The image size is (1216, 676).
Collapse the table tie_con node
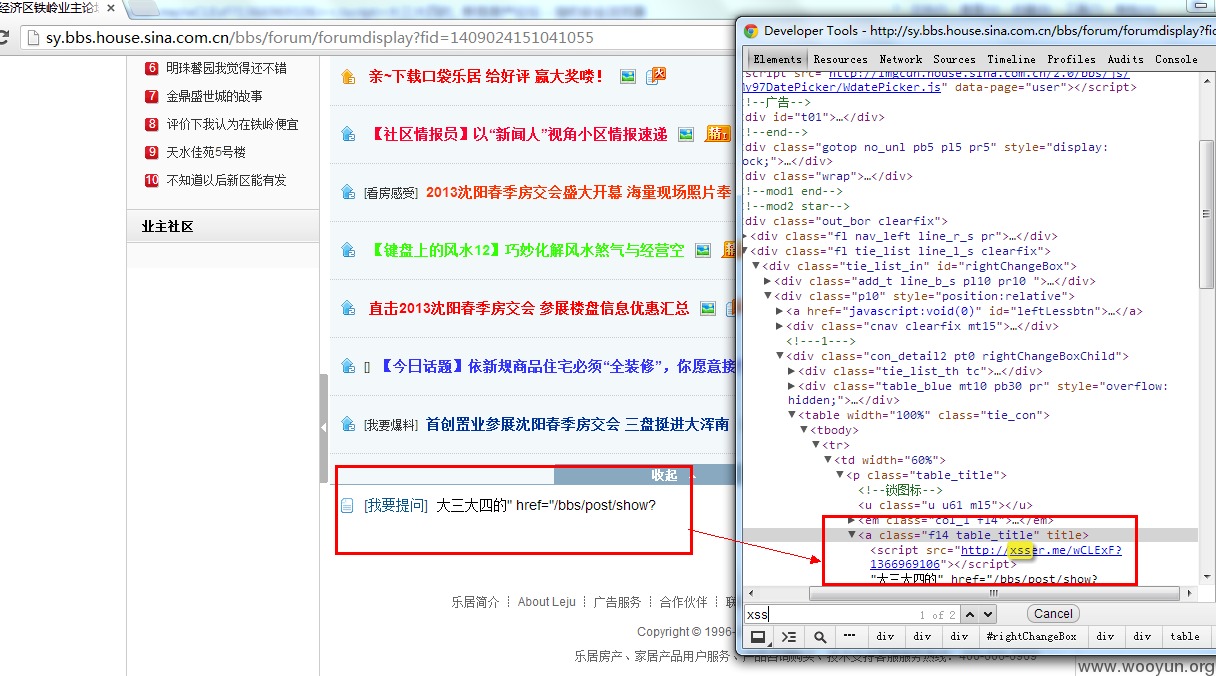[x=792, y=415]
